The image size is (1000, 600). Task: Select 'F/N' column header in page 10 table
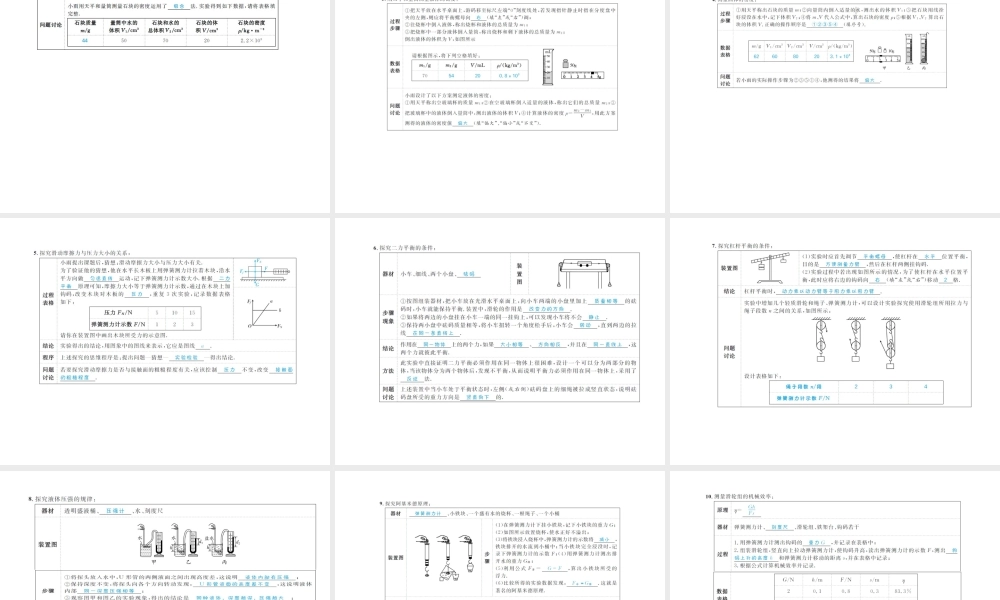[x=846, y=580]
